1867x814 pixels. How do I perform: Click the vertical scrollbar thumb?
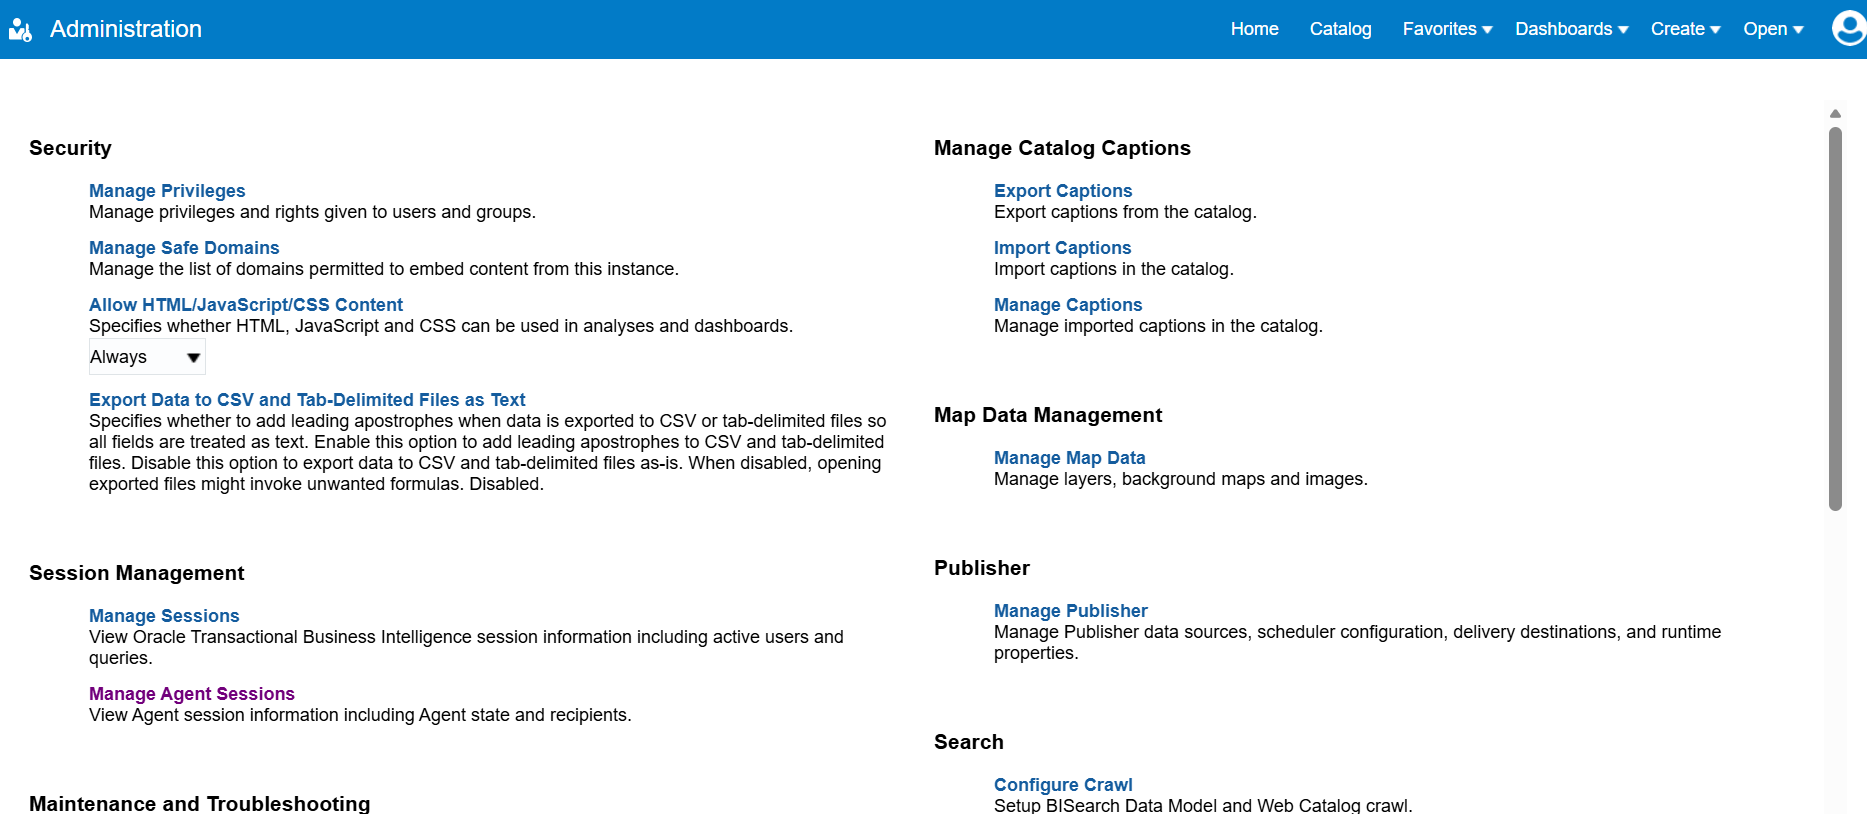pos(1835,318)
